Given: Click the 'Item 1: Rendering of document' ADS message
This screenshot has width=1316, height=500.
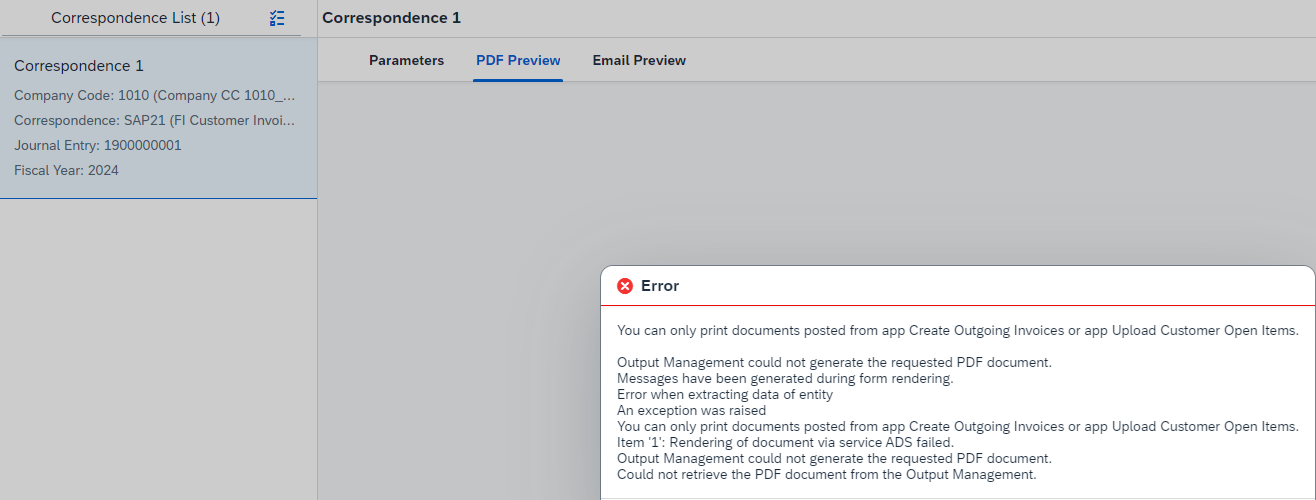Looking at the screenshot, I should (x=785, y=442).
